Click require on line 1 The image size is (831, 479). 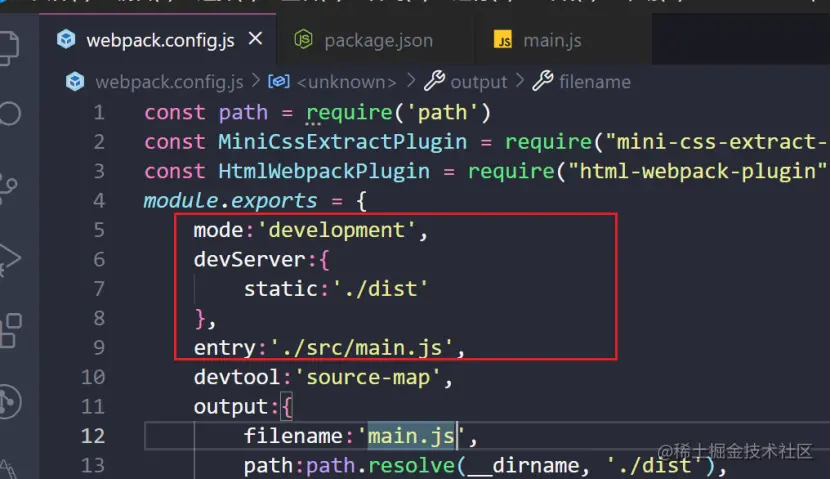coord(349,113)
